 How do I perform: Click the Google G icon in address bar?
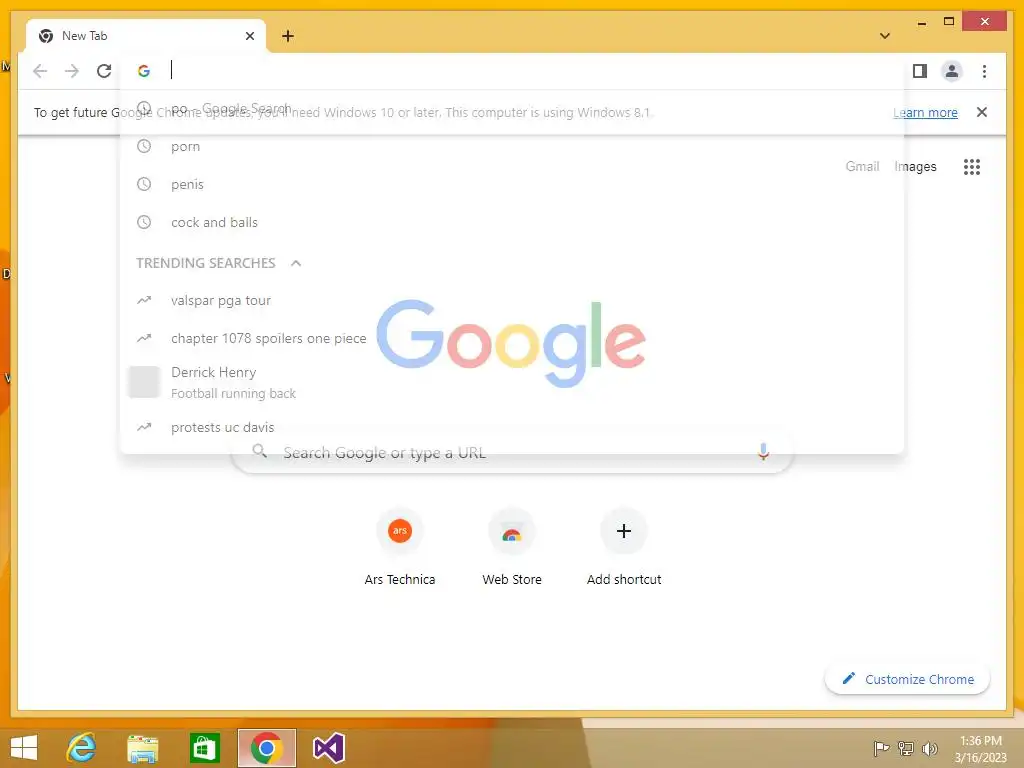[x=144, y=71]
